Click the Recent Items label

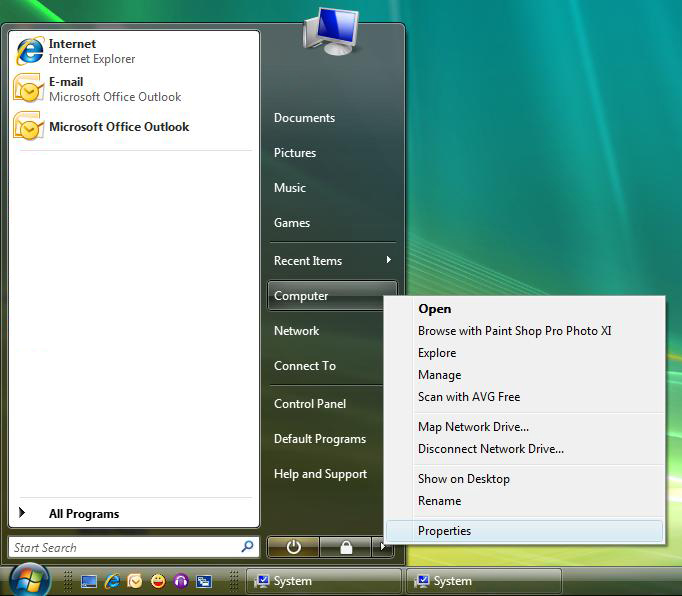[x=308, y=261]
